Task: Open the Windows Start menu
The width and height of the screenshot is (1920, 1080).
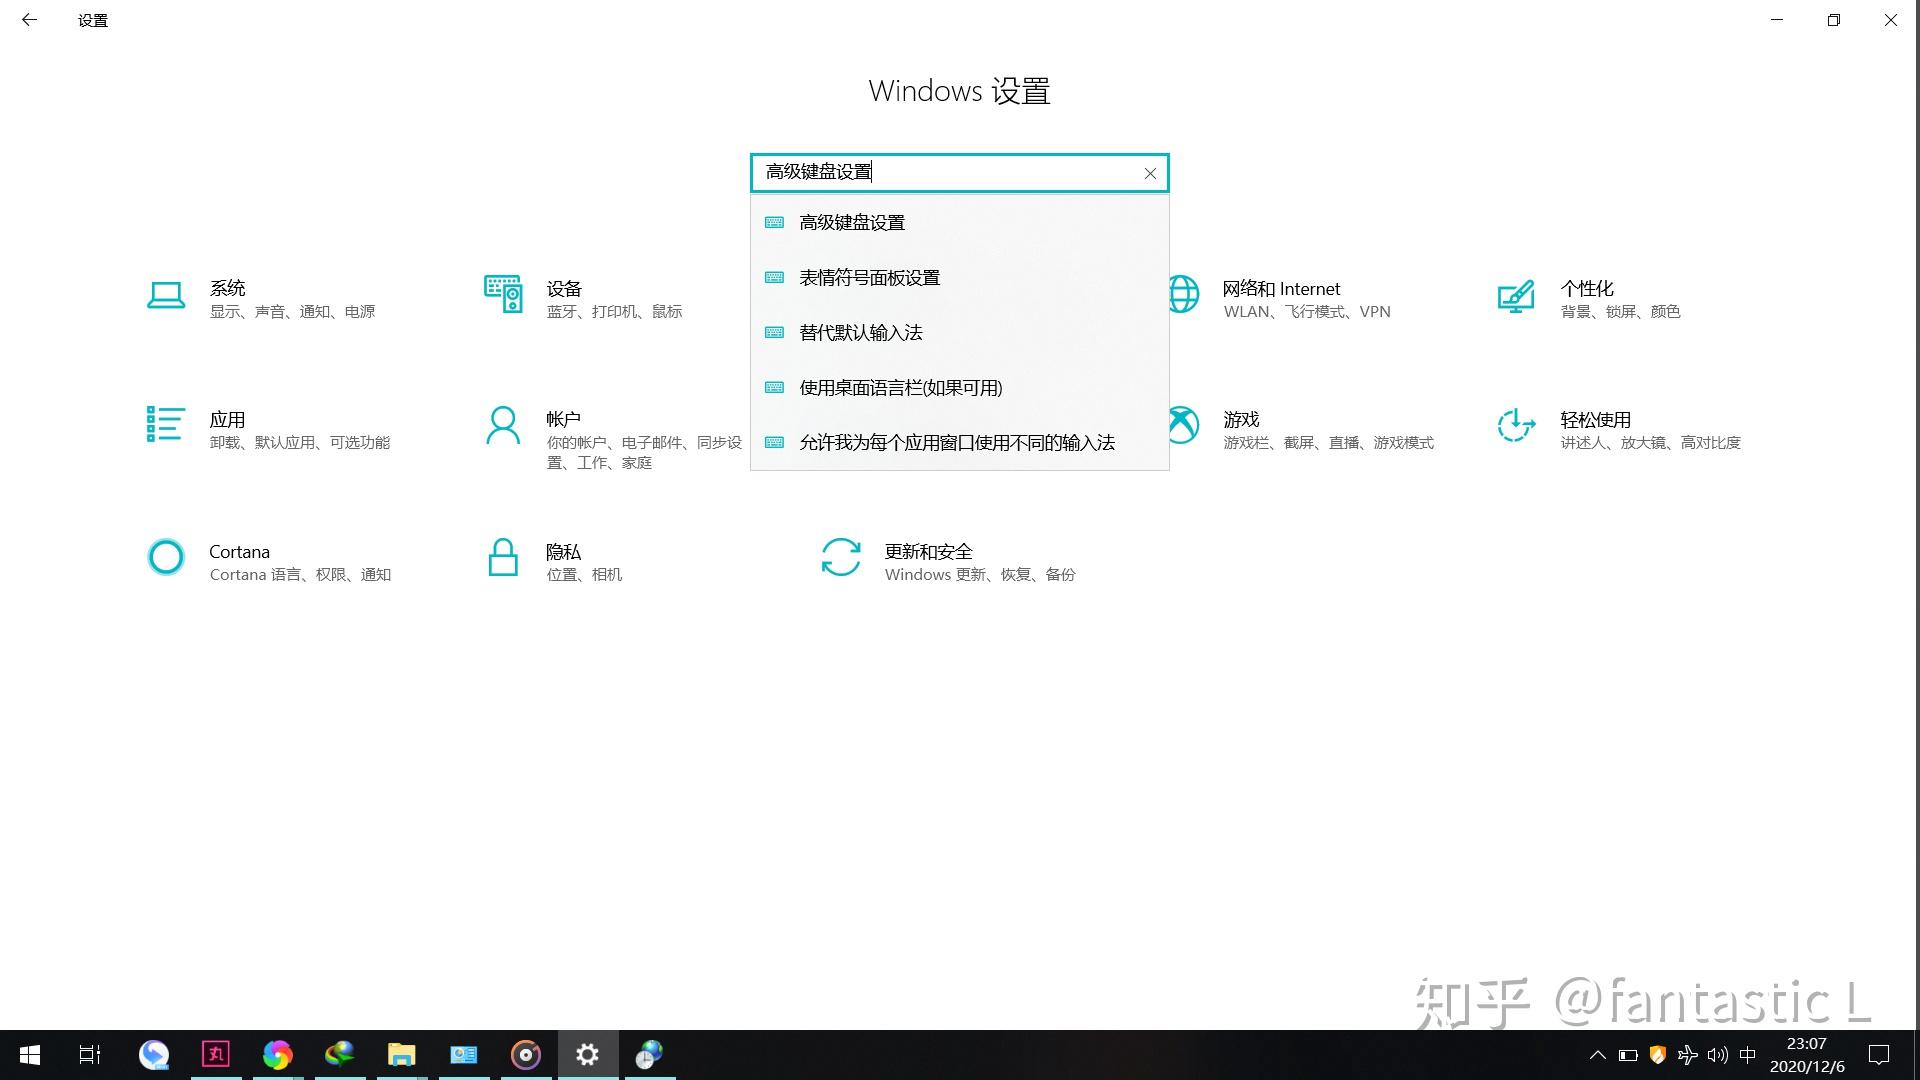Action: pos(30,1055)
